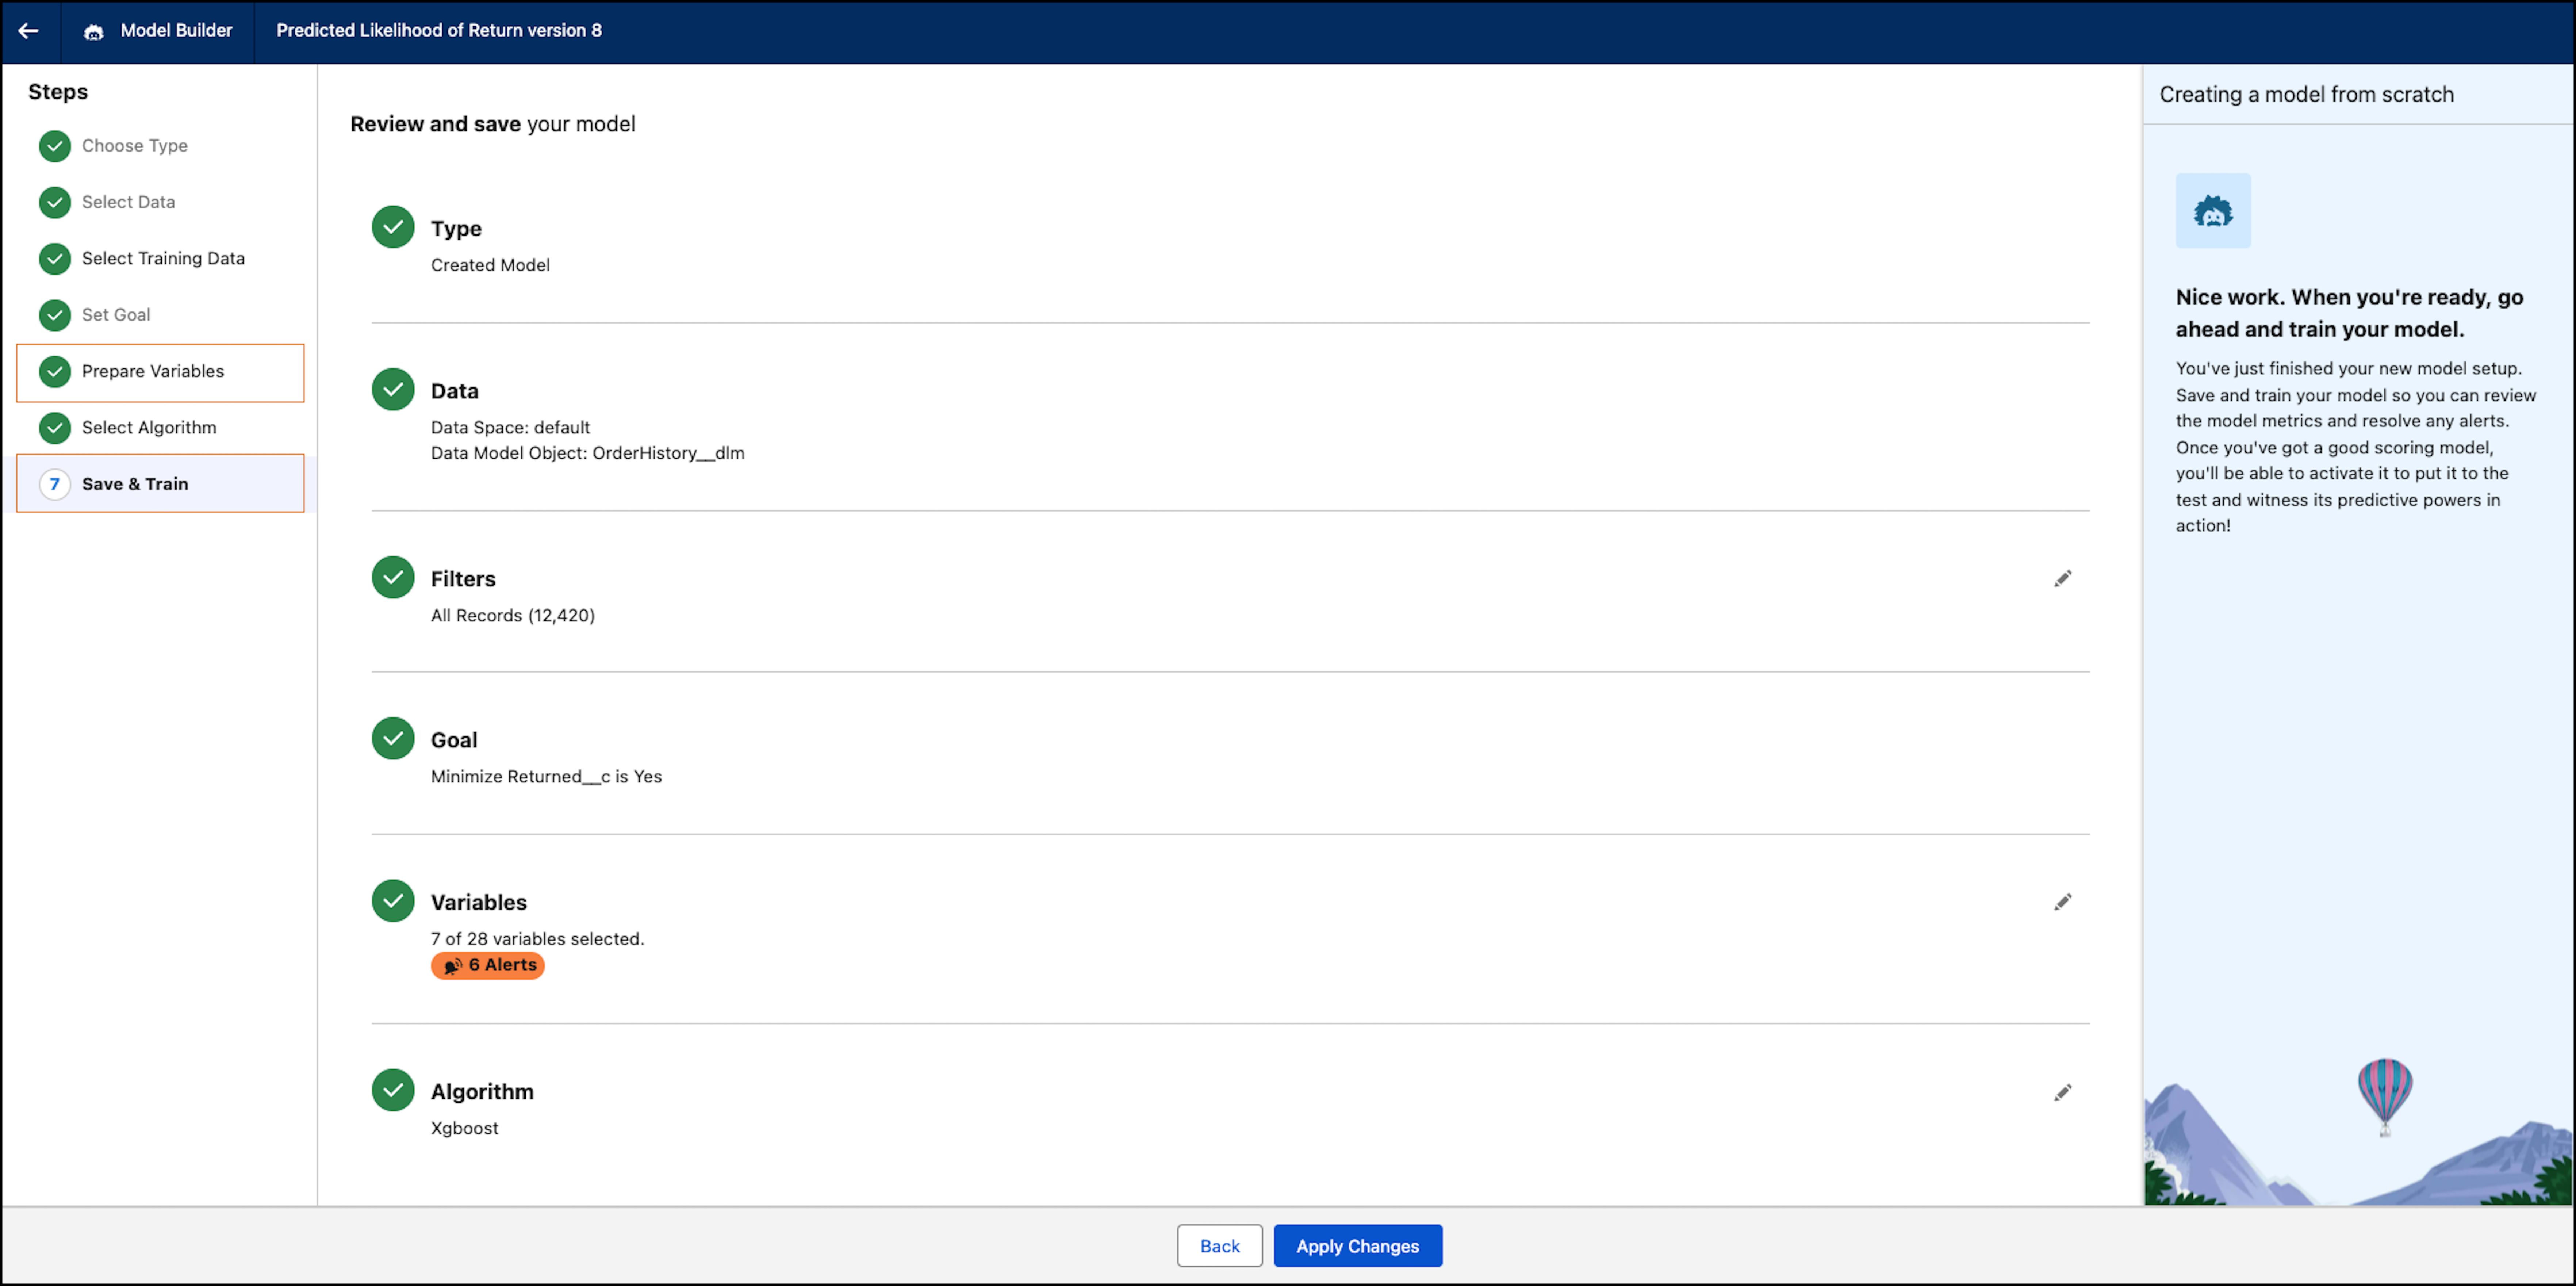Click the model title Predicted Likelihood of Return version 8
This screenshot has height=1286, width=2576.
point(439,31)
